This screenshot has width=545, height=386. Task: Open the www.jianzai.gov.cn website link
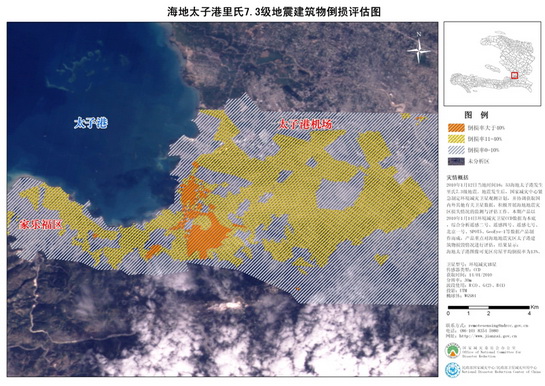(488, 336)
